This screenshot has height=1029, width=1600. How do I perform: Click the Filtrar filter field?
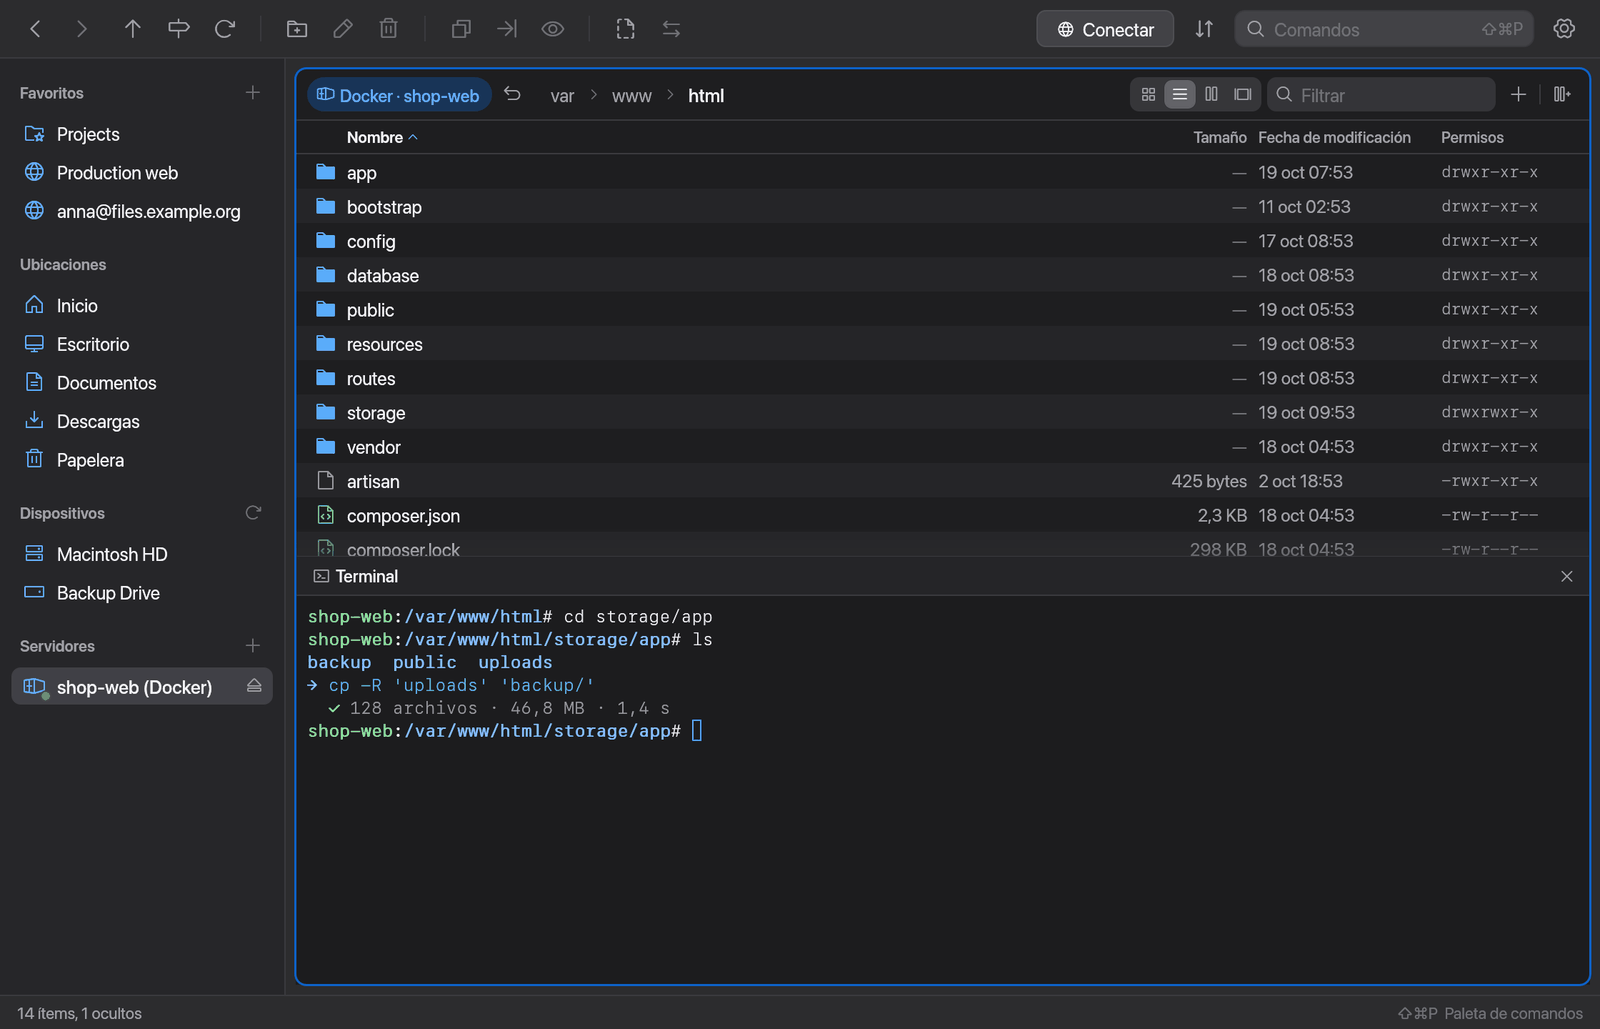1381,95
